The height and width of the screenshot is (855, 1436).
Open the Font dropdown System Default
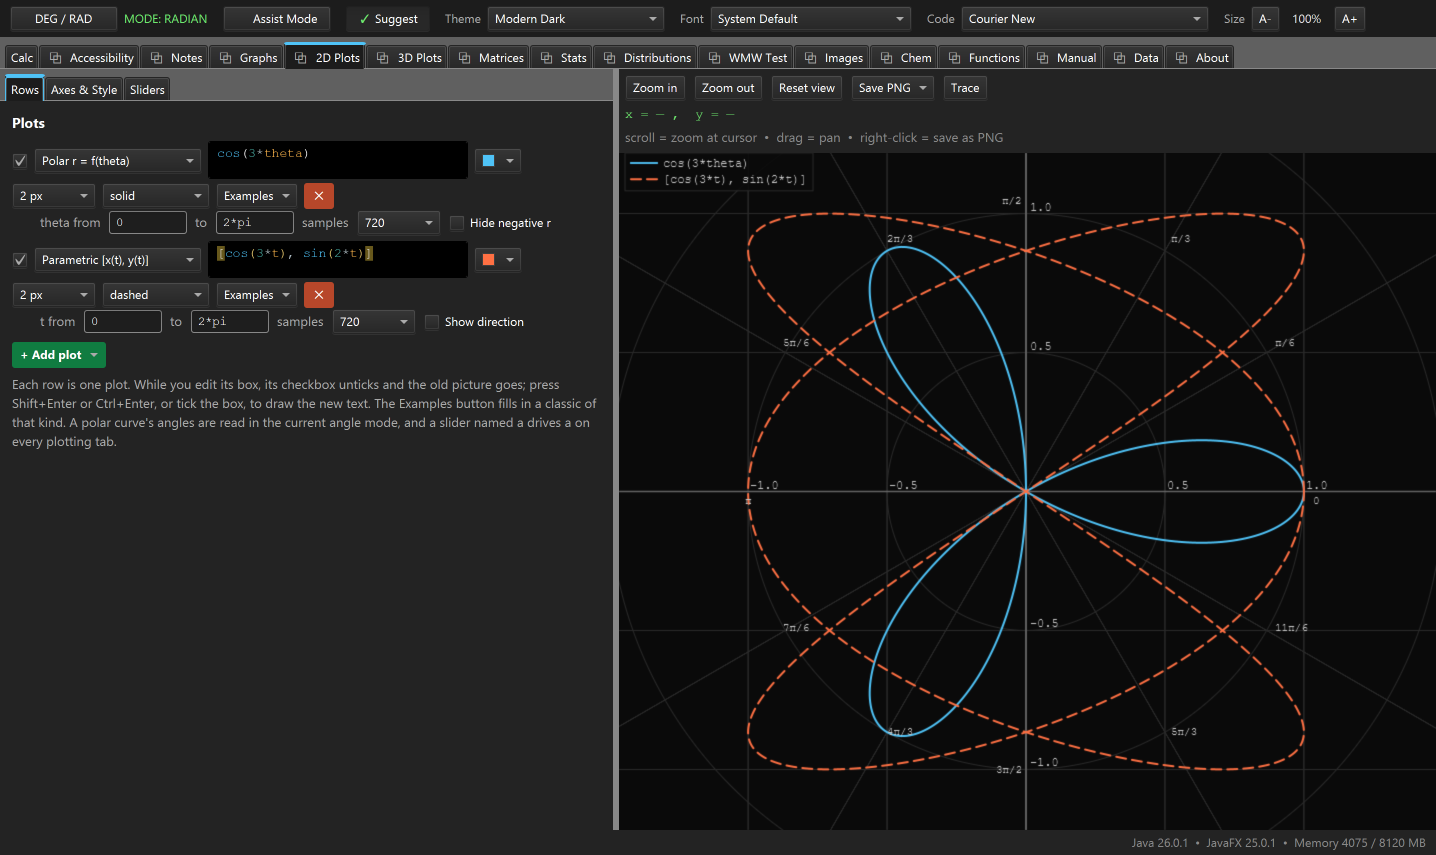(810, 19)
